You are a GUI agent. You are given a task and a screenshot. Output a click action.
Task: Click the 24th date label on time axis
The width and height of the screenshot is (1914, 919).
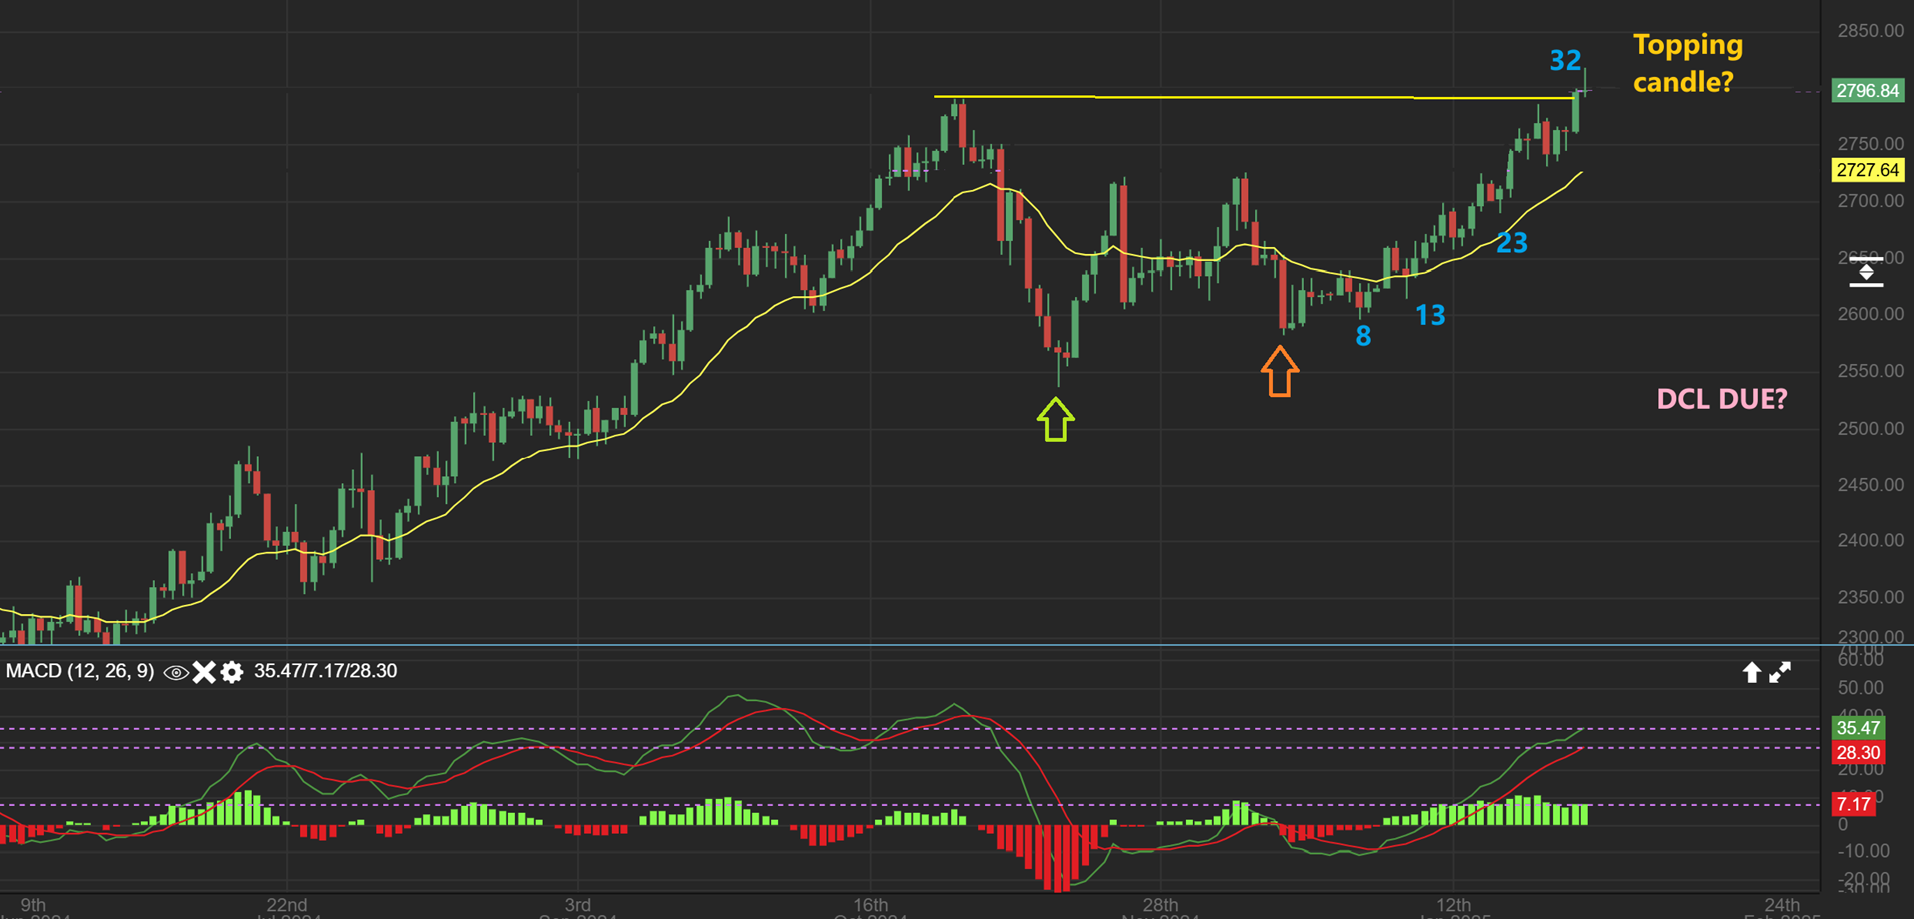coord(1782,906)
